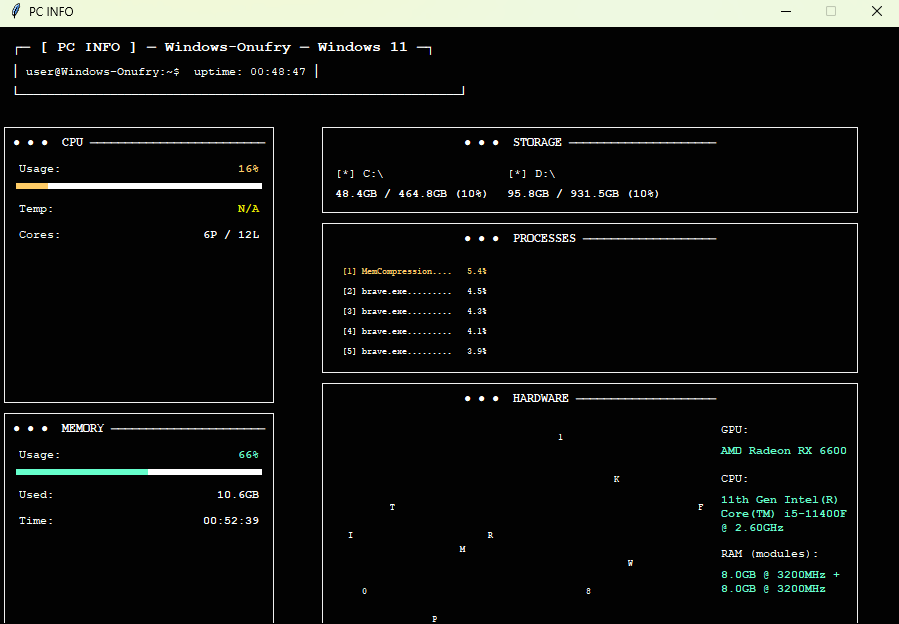Click the CPU usage value 16%
This screenshot has height=624, width=899.
point(248,169)
